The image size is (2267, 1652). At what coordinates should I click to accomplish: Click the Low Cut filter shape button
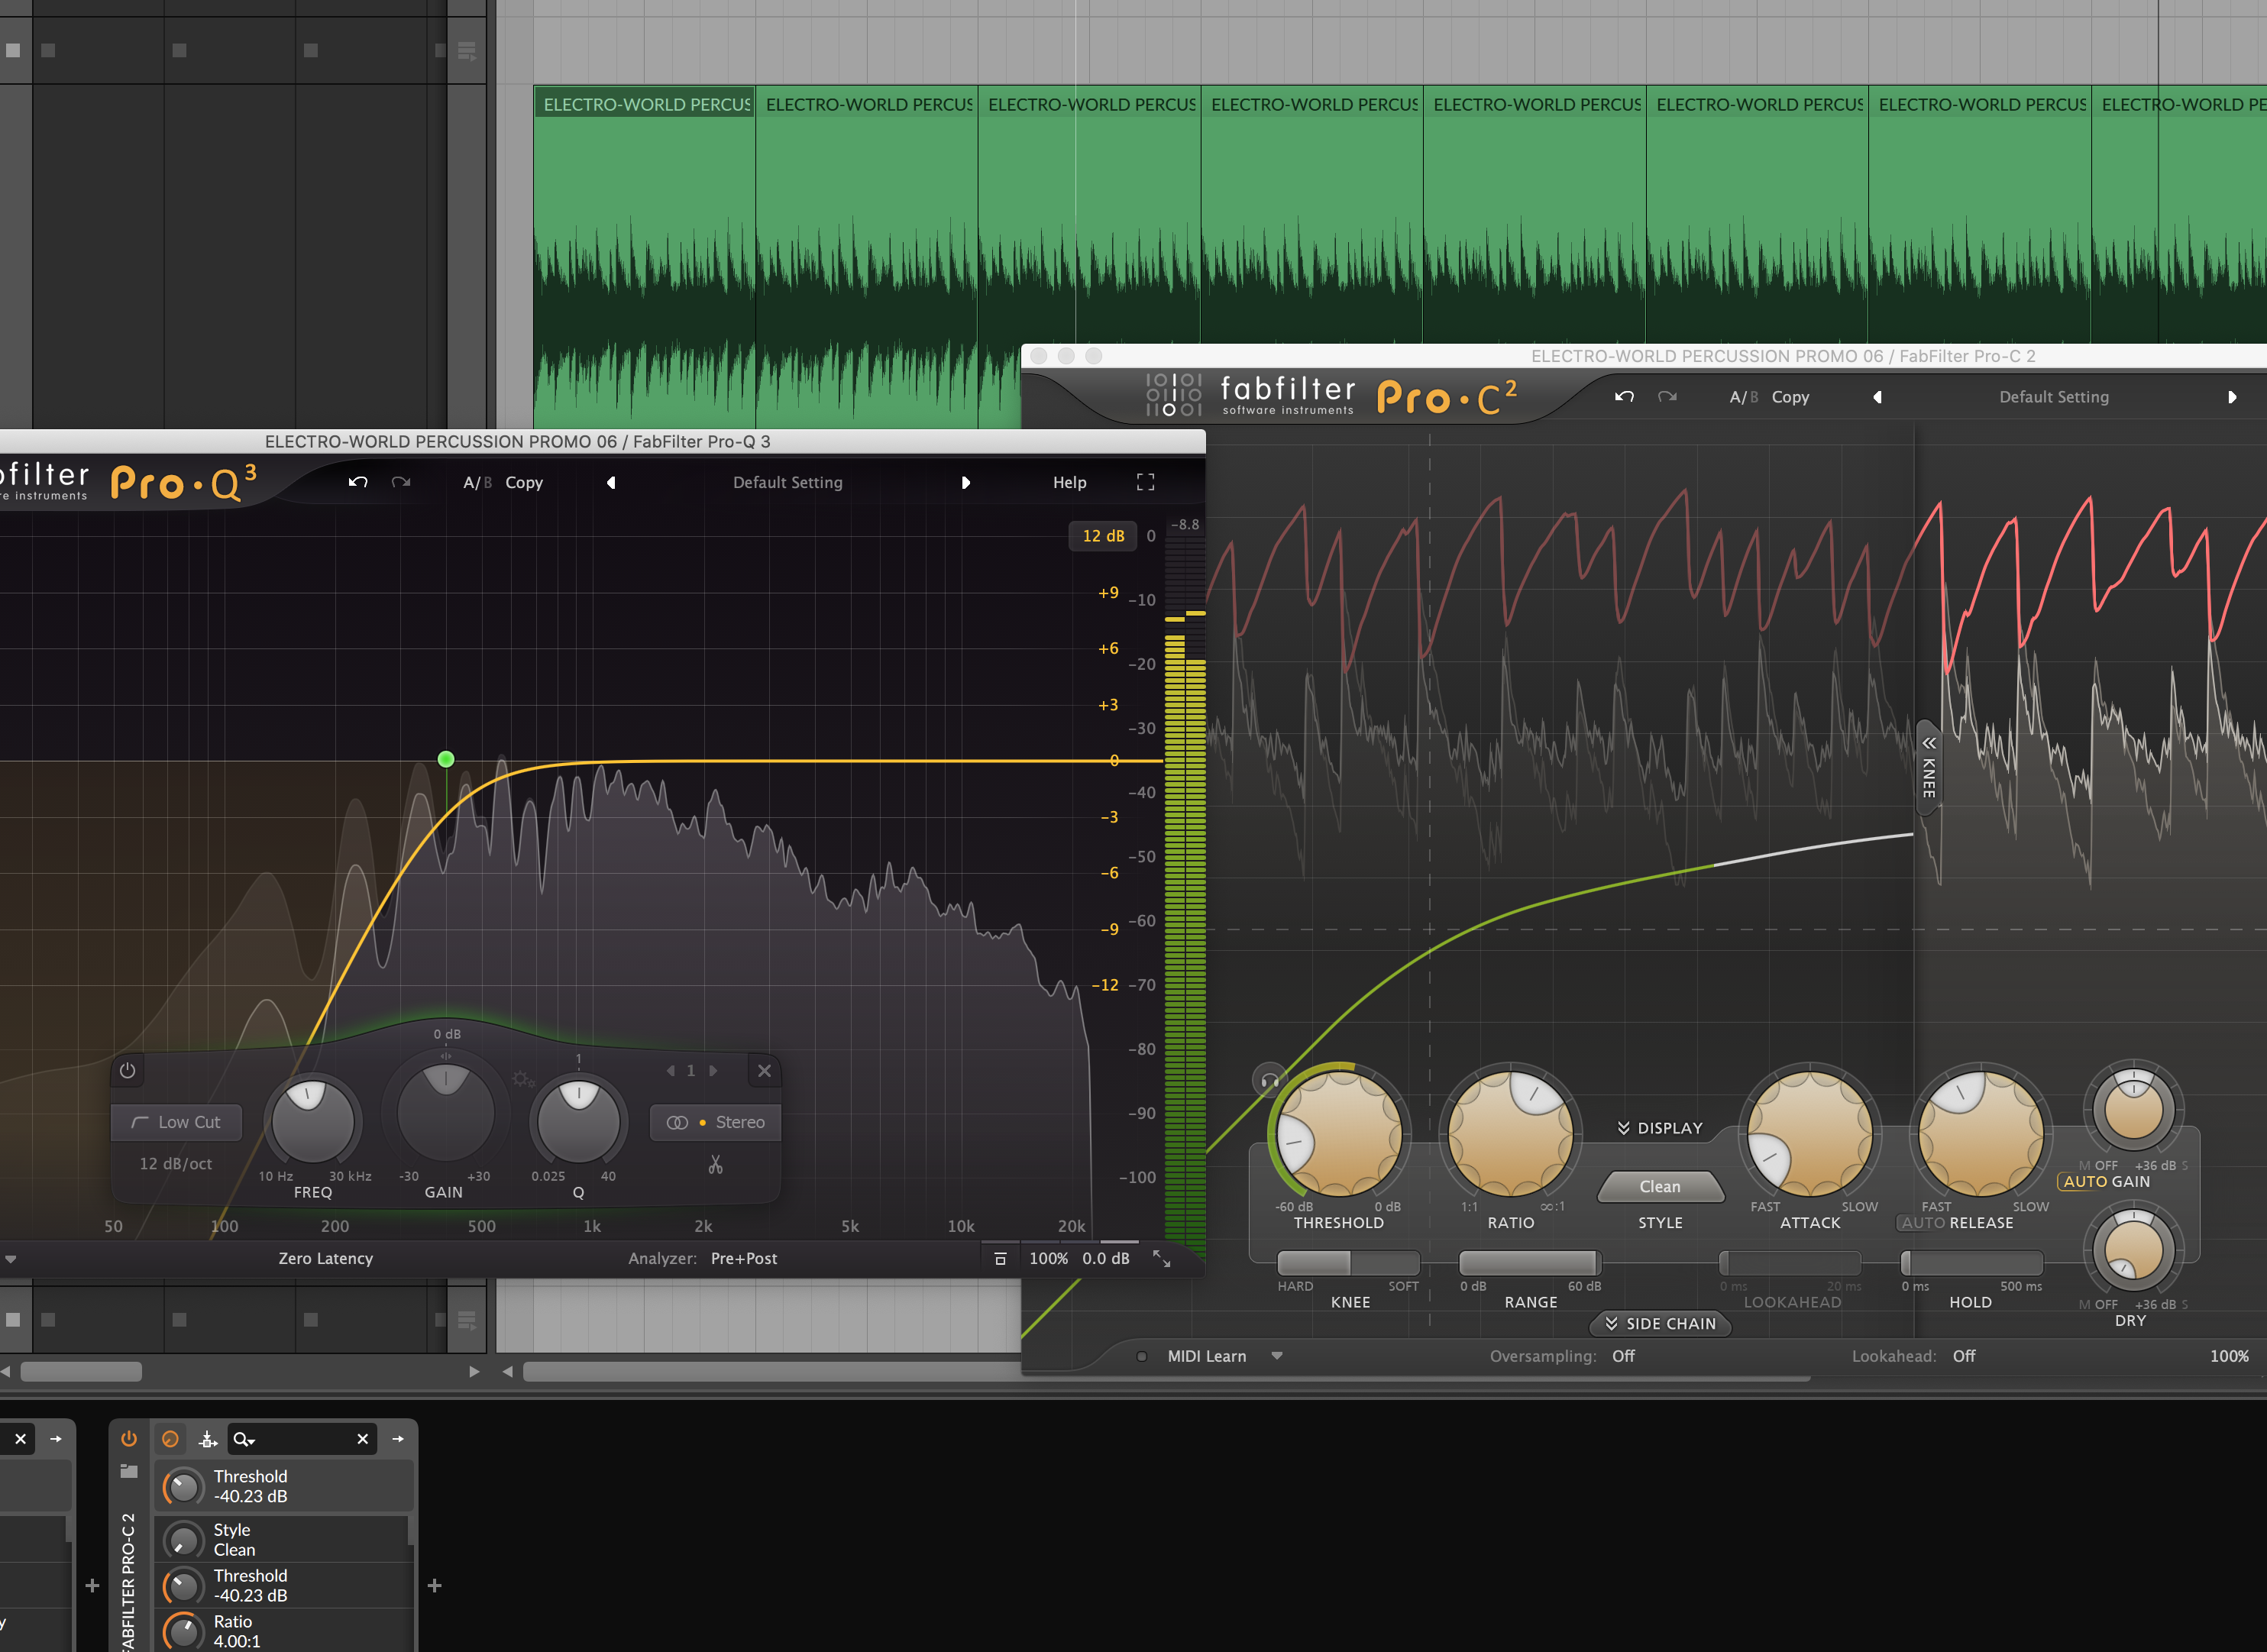coord(176,1122)
